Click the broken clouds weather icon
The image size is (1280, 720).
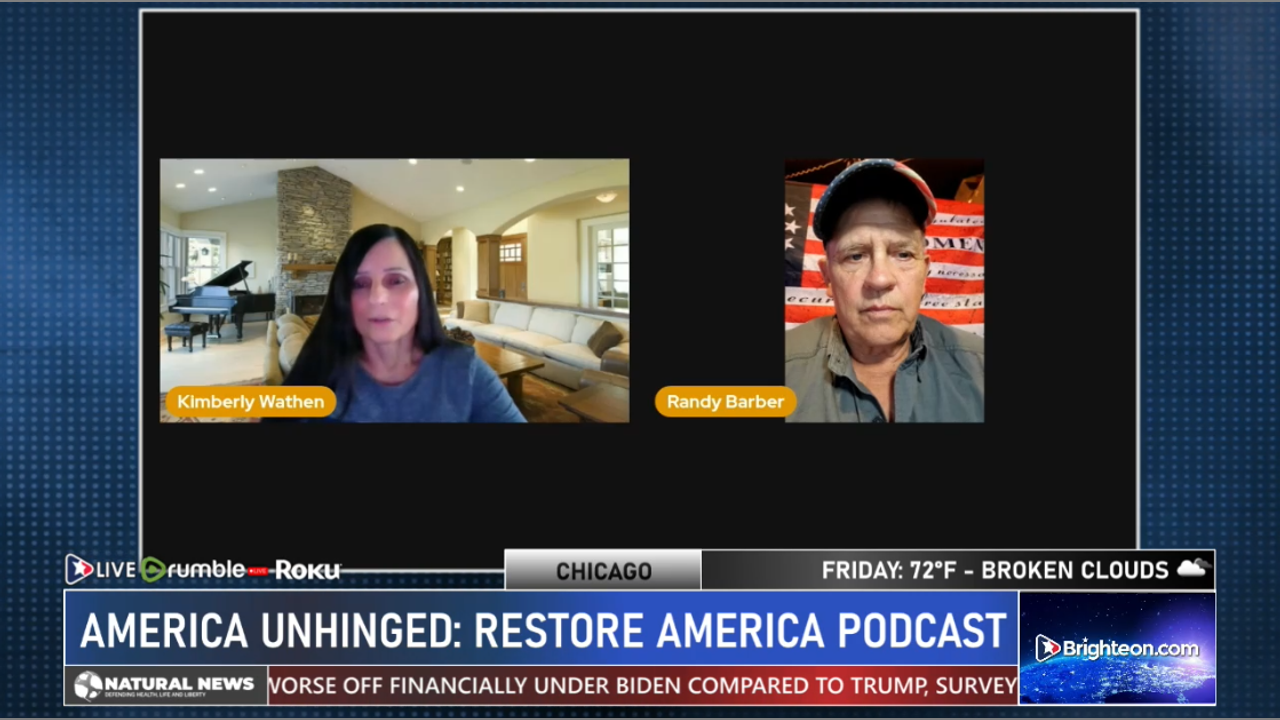(x=1192, y=568)
